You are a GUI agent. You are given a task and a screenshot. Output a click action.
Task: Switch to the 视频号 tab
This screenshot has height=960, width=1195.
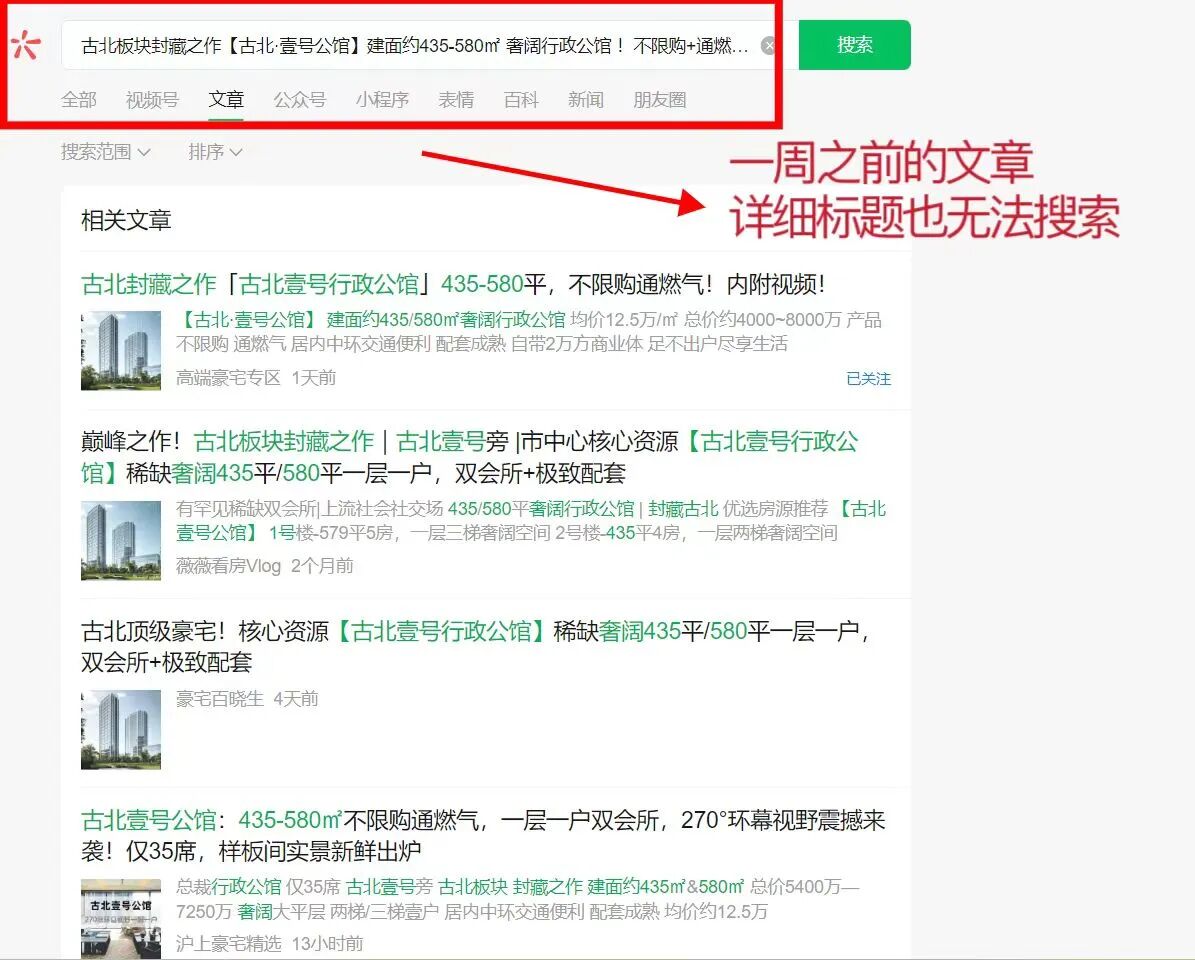click(152, 100)
